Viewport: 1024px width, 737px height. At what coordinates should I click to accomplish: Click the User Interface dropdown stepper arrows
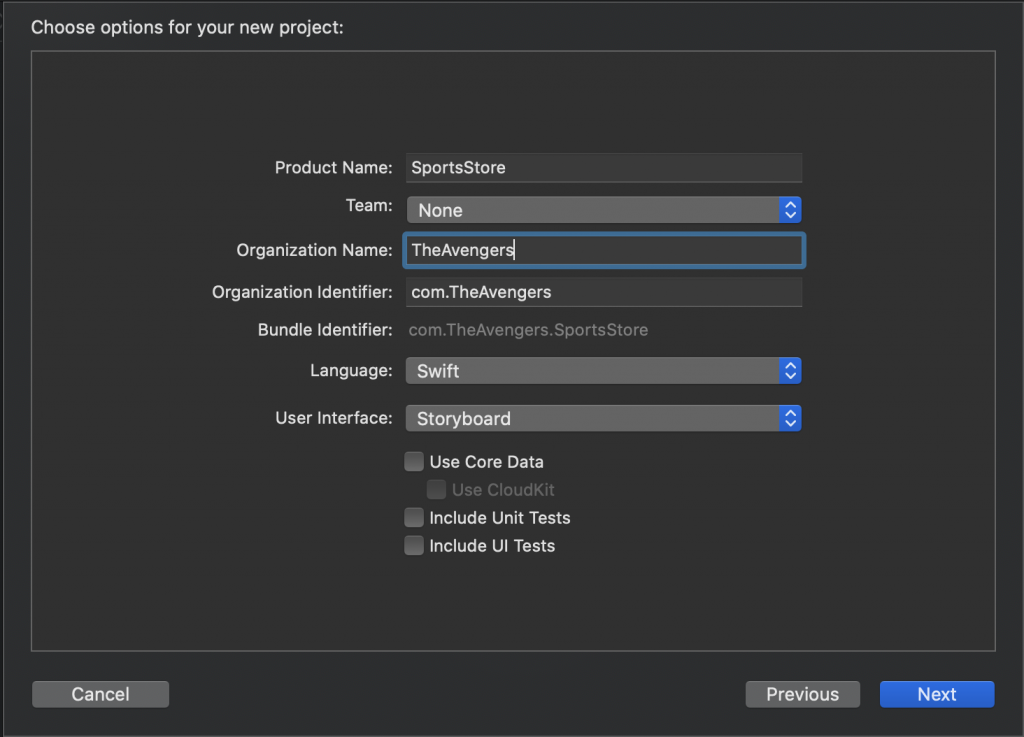tap(790, 418)
